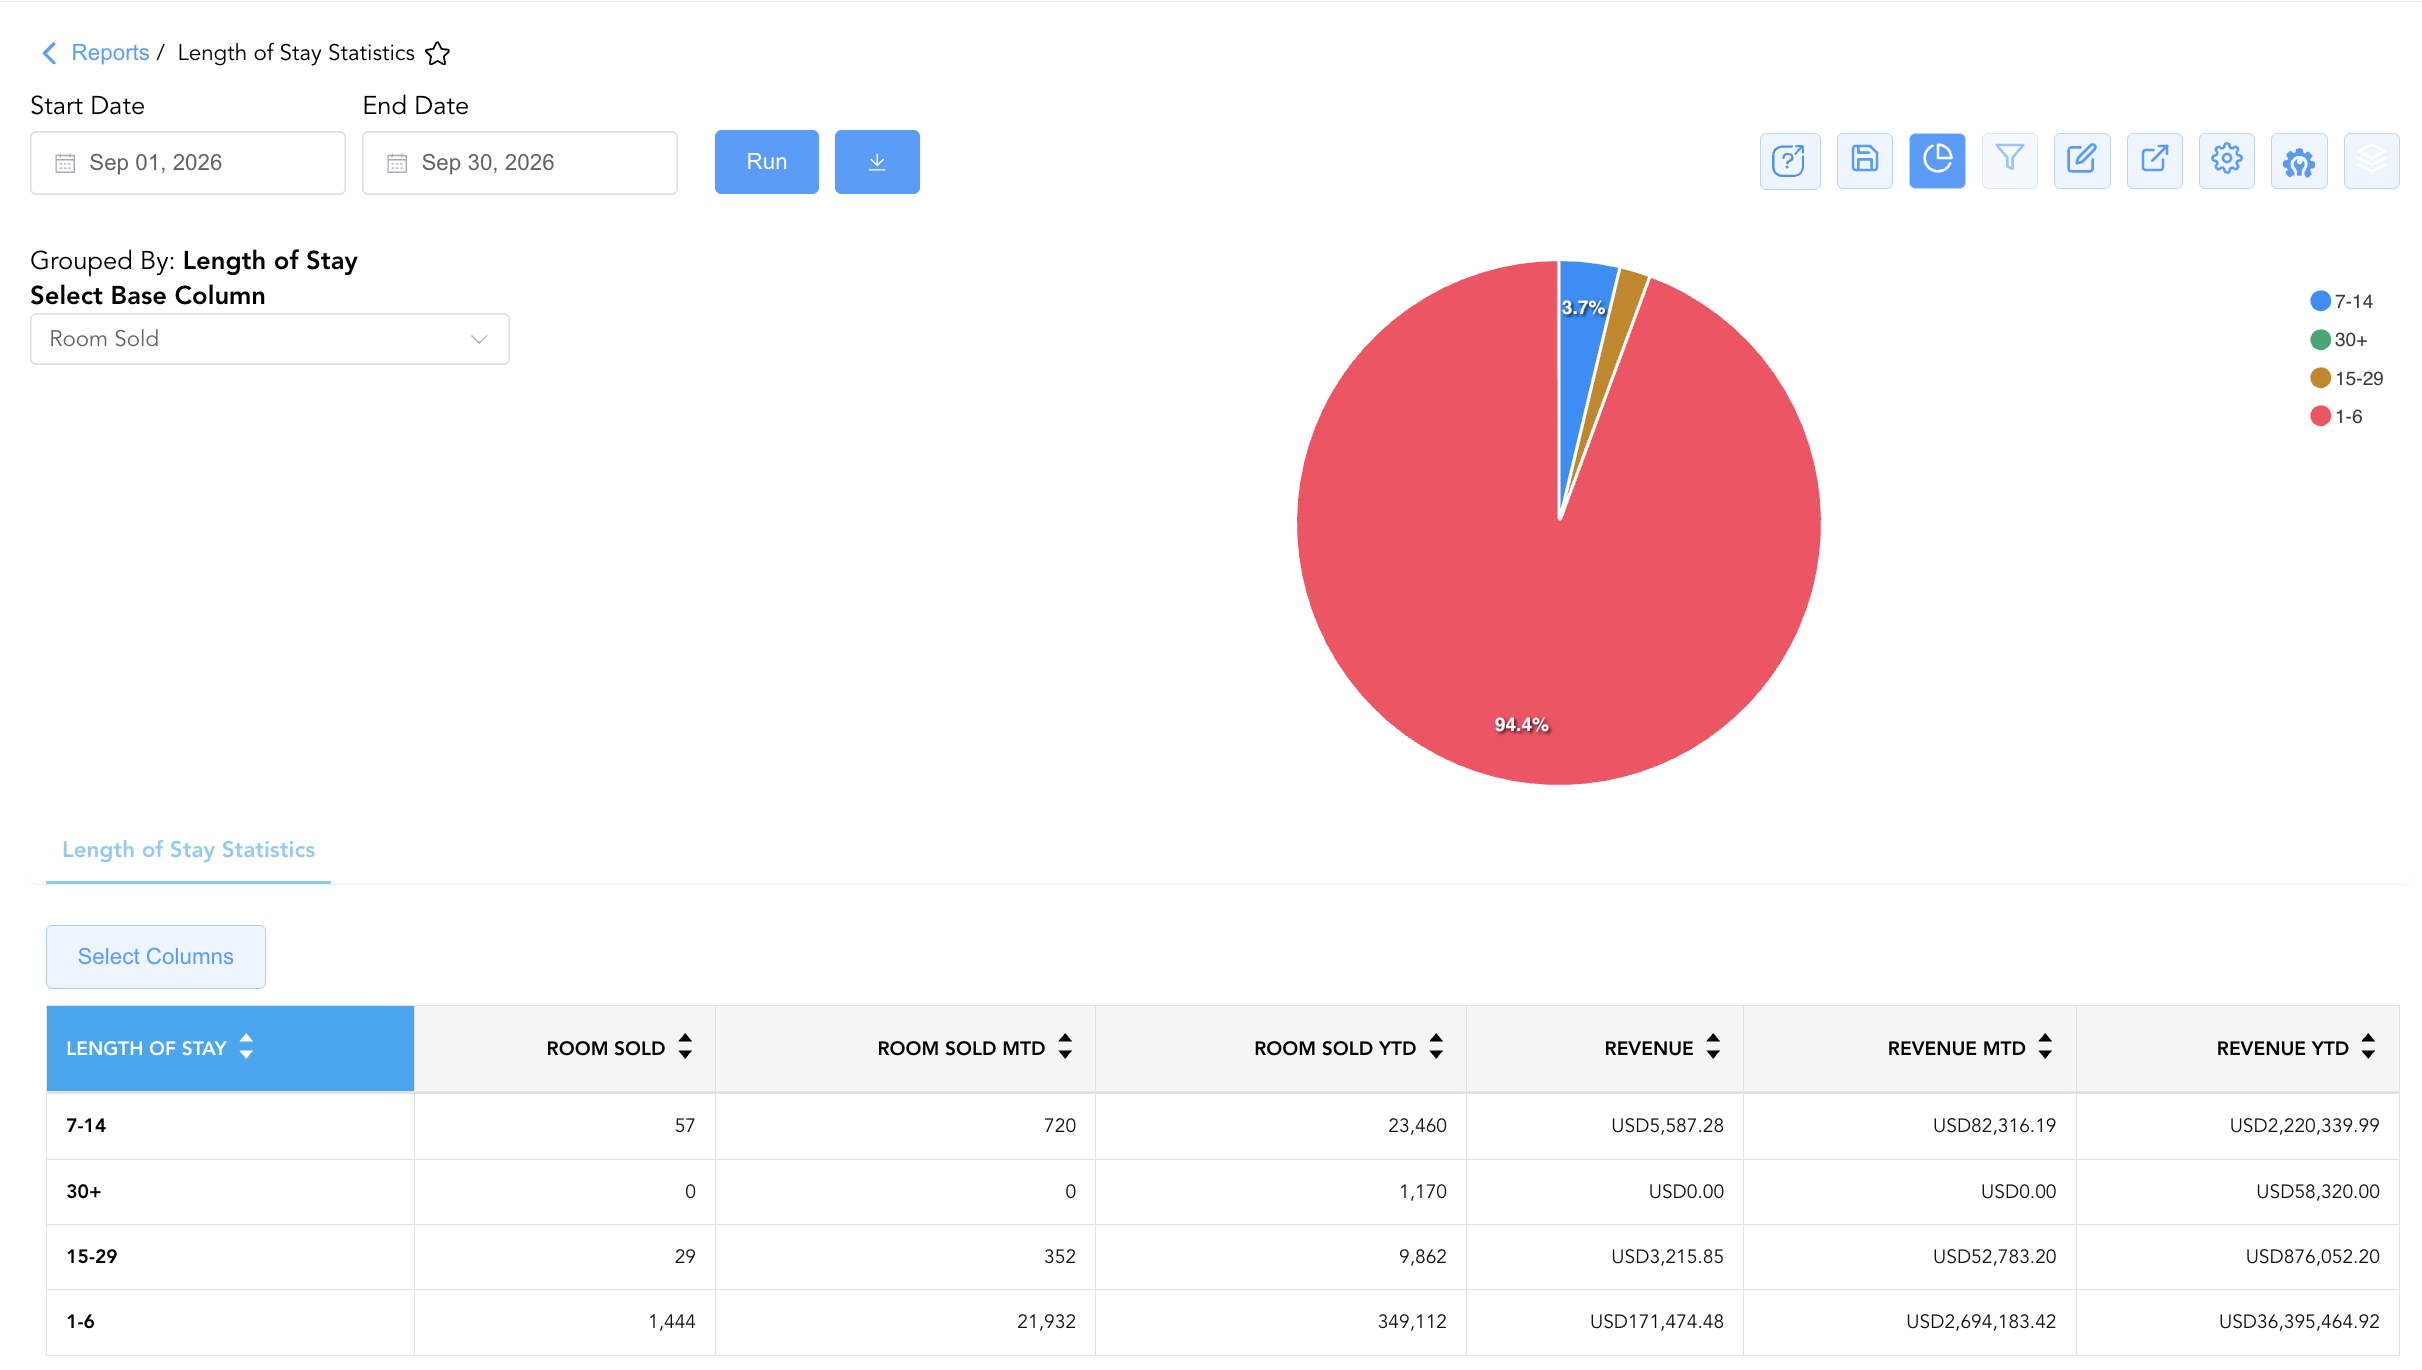The height and width of the screenshot is (1370, 2422).
Task: Click the layers stack icon
Action: [x=2372, y=161]
